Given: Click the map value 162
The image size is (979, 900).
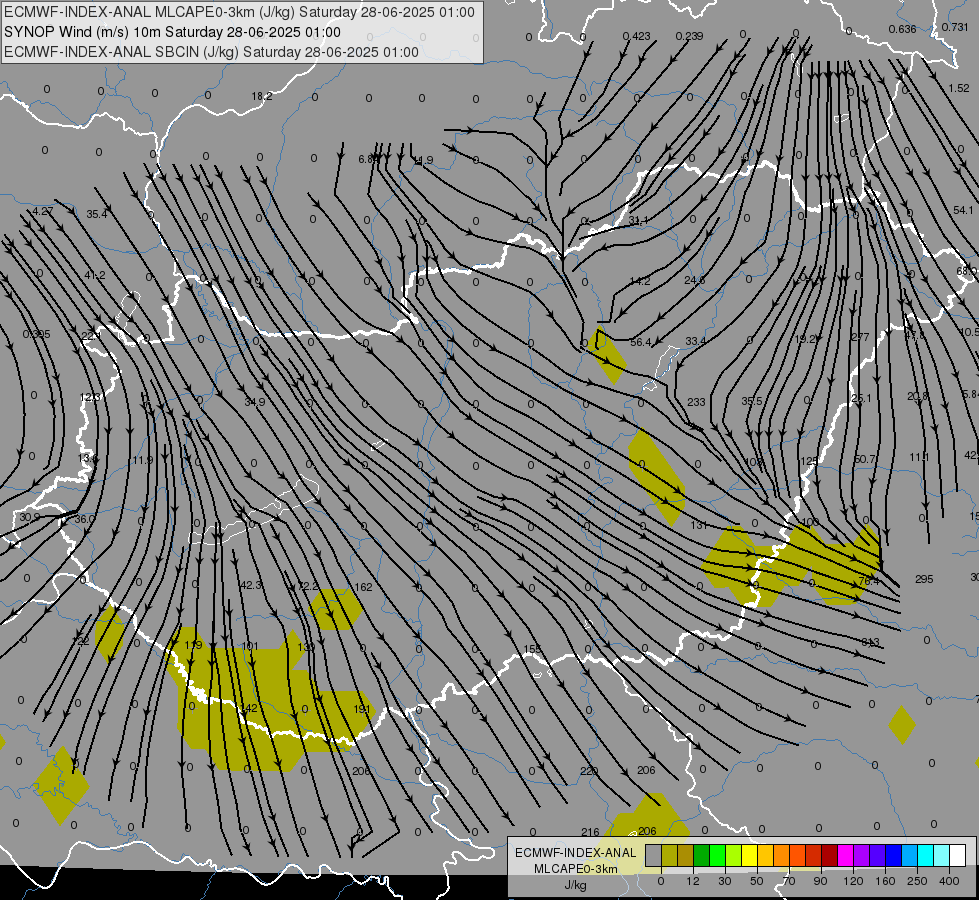Looking at the screenshot, I should coord(363,587).
